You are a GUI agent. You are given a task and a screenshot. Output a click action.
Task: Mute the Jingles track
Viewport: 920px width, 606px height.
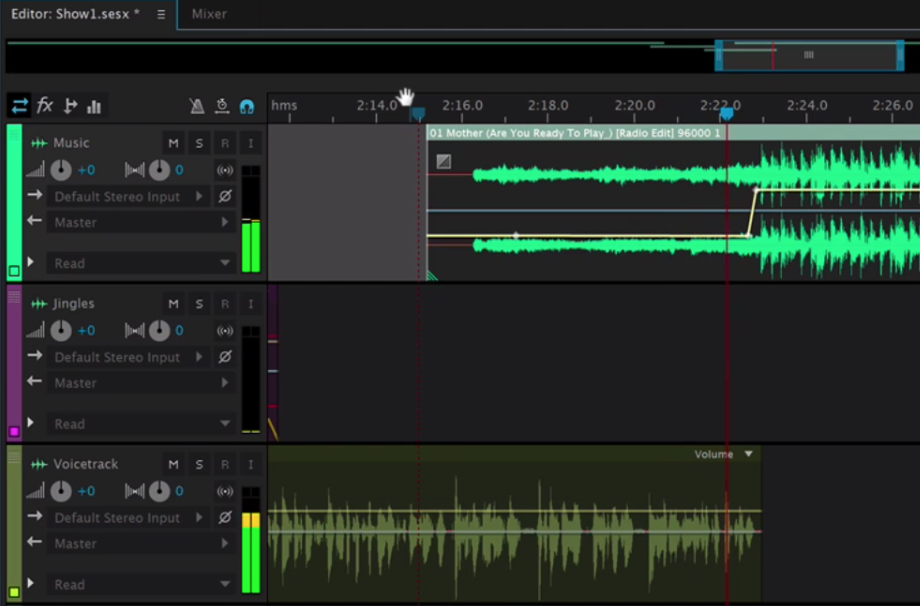[x=173, y=304]
